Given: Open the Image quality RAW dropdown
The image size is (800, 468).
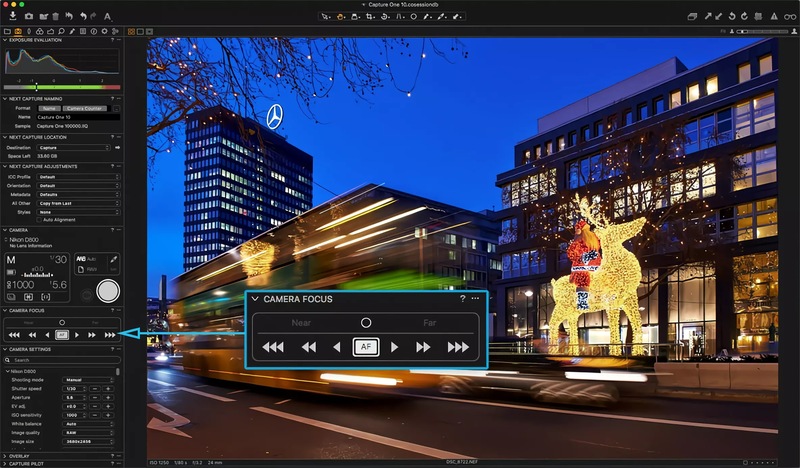Looking at the screenshot, I should tap(88, 432).
